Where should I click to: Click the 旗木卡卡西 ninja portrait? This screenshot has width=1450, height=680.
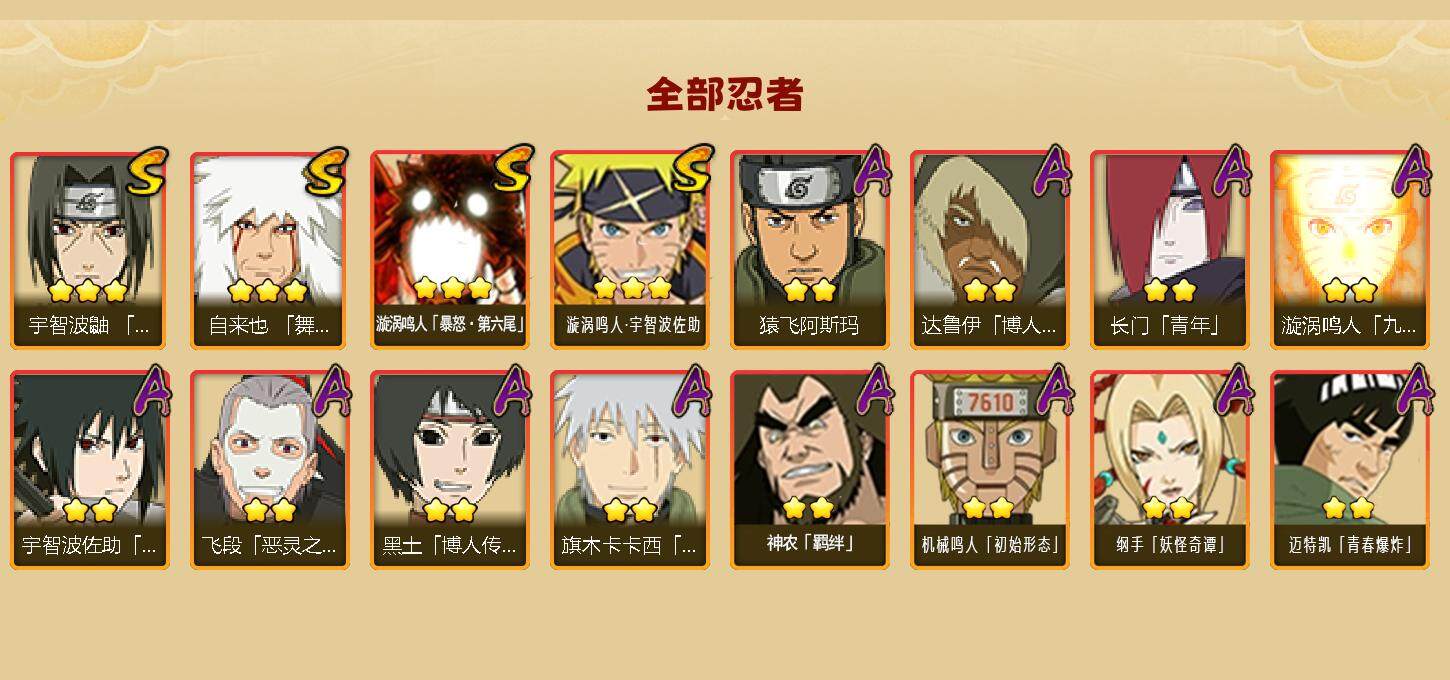[x=630, y=470]
